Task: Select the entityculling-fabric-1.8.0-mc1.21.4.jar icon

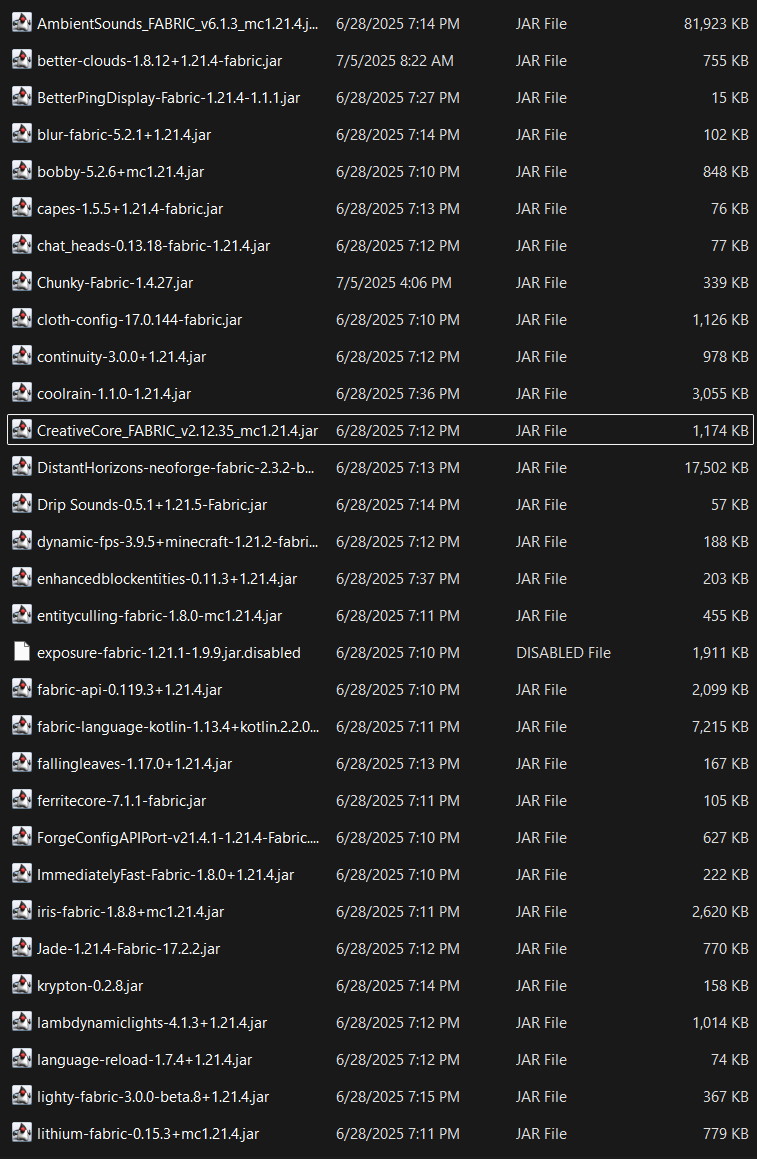Action: point(22,614)
